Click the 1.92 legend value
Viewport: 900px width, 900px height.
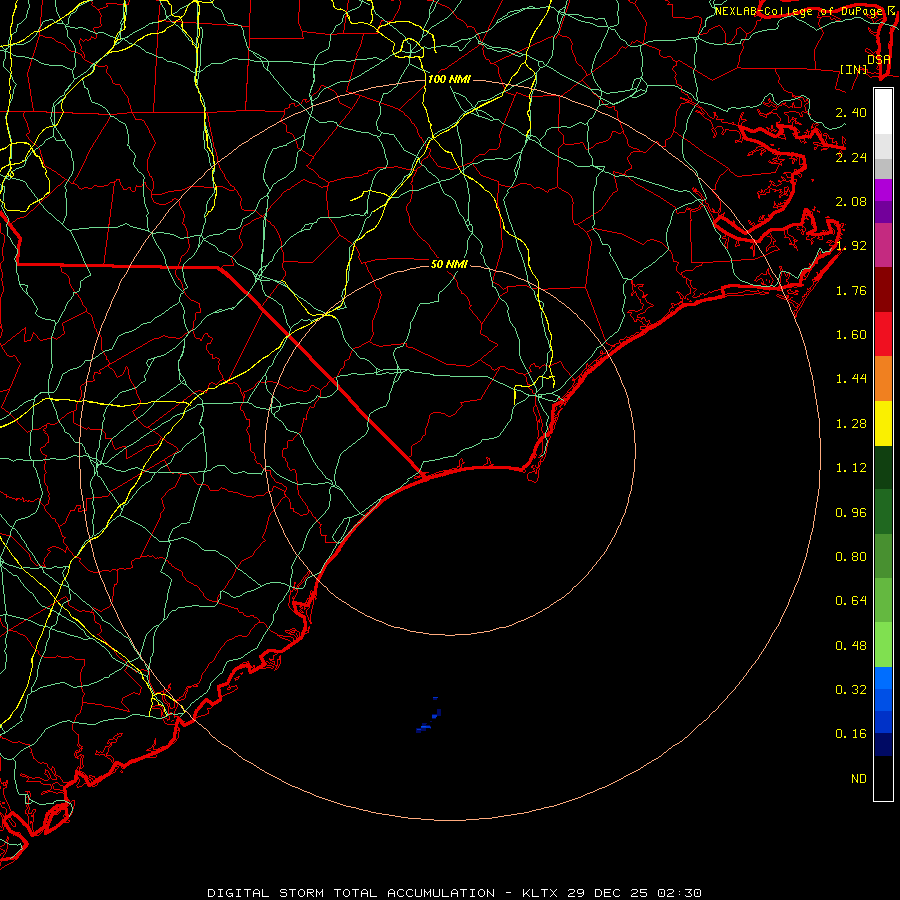[851, 246]
